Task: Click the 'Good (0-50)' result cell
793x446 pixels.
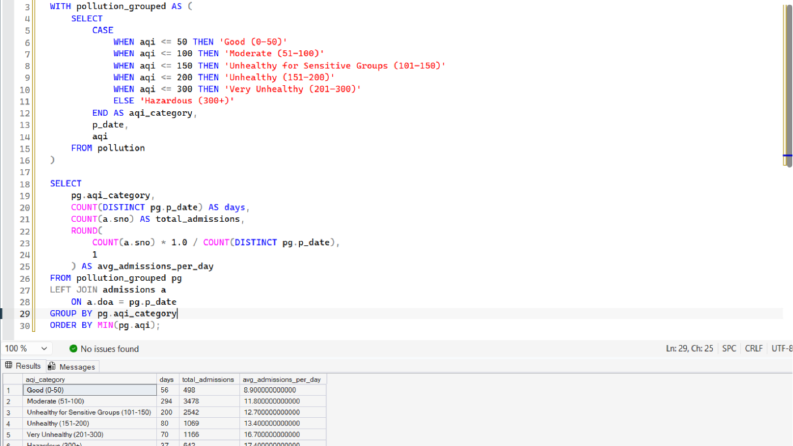Action: pyautogui.click(x=90, y=390)
